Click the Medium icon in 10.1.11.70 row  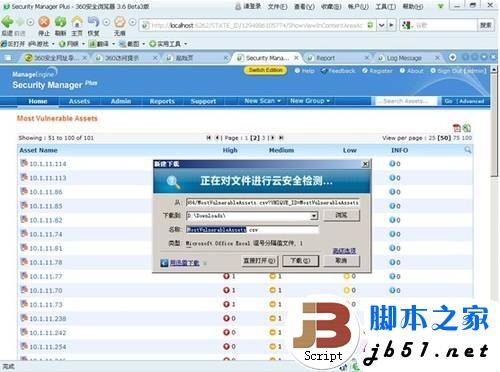coord(273,290)
